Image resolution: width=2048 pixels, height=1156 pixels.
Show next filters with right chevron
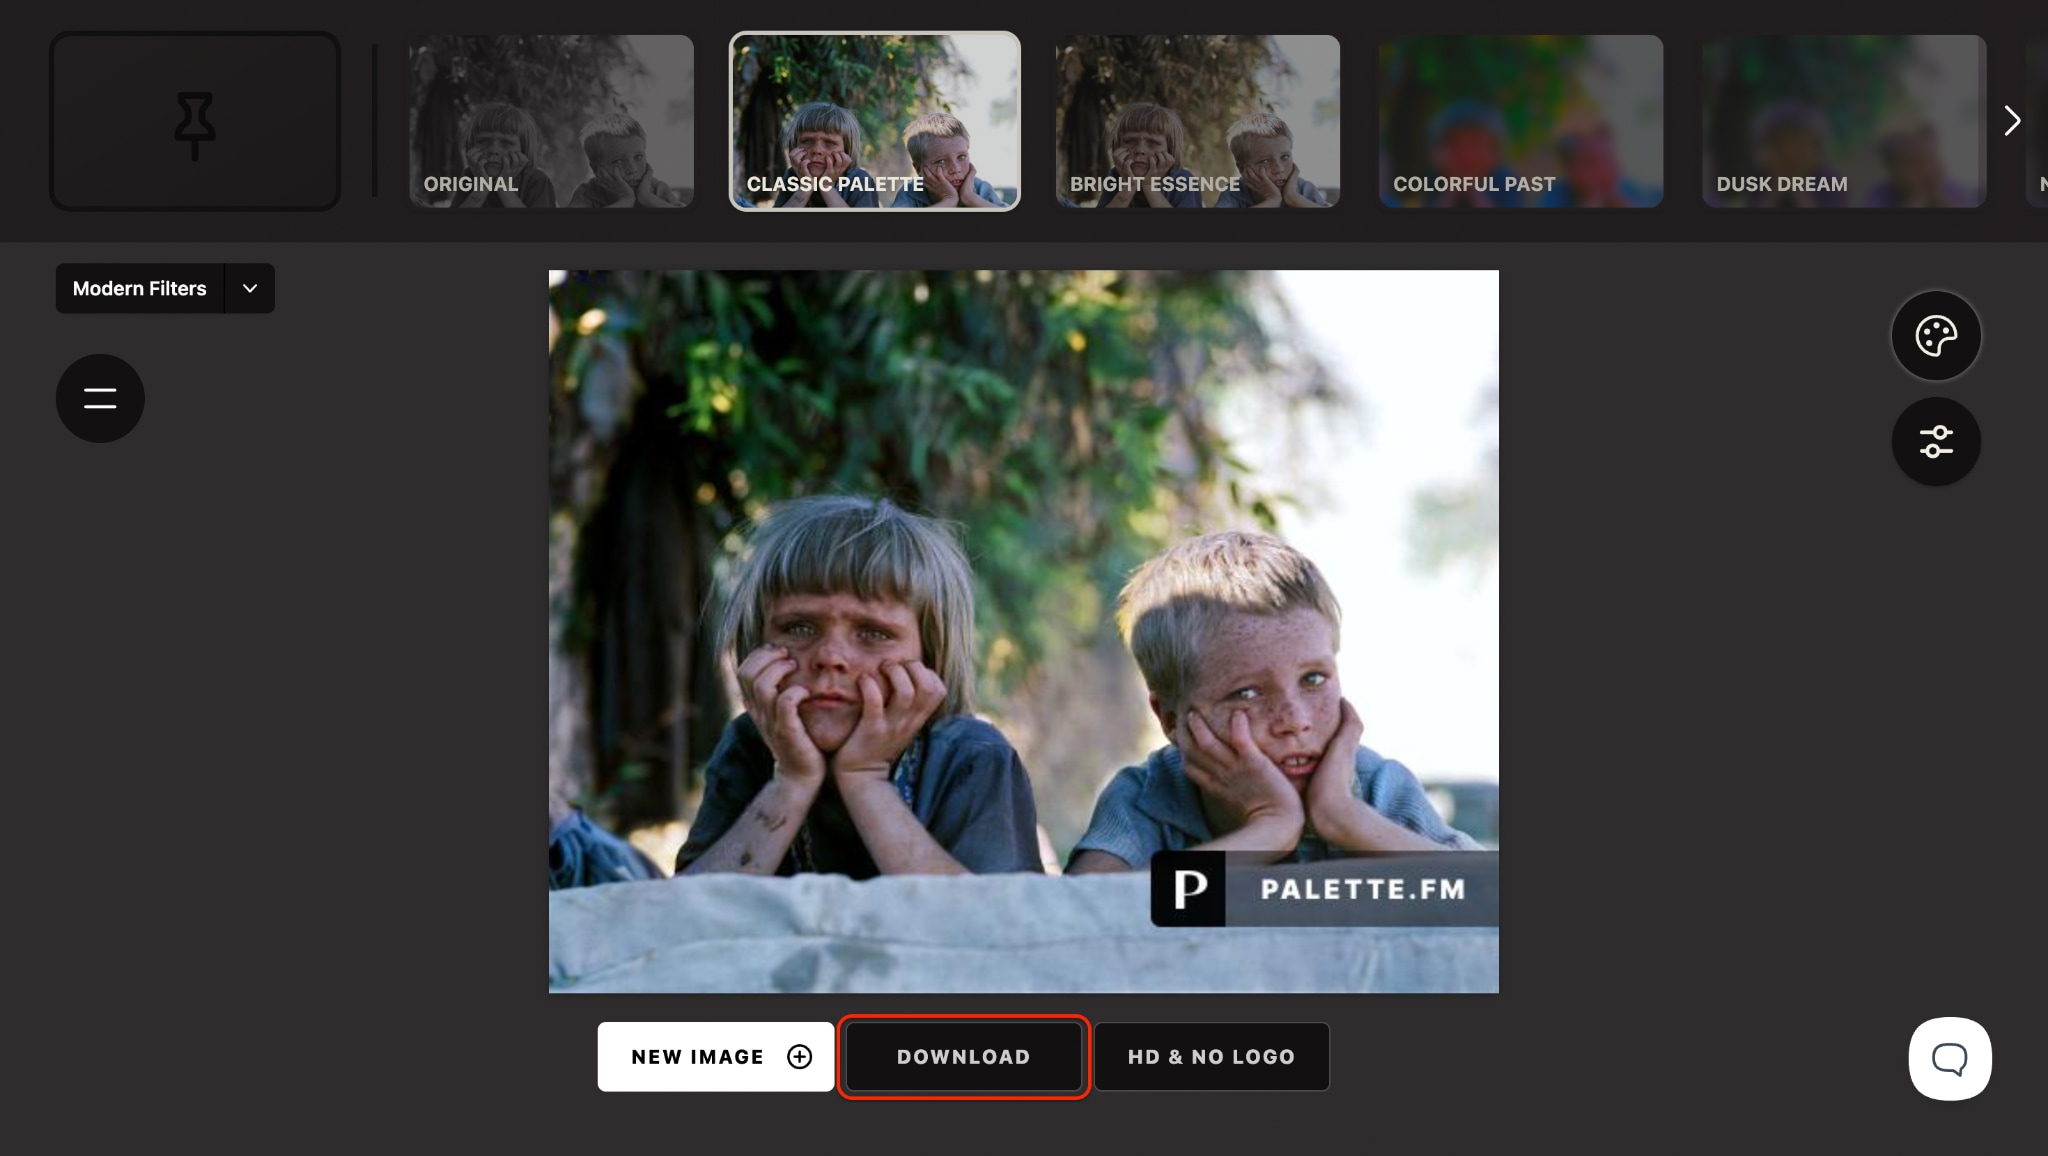2012,121
